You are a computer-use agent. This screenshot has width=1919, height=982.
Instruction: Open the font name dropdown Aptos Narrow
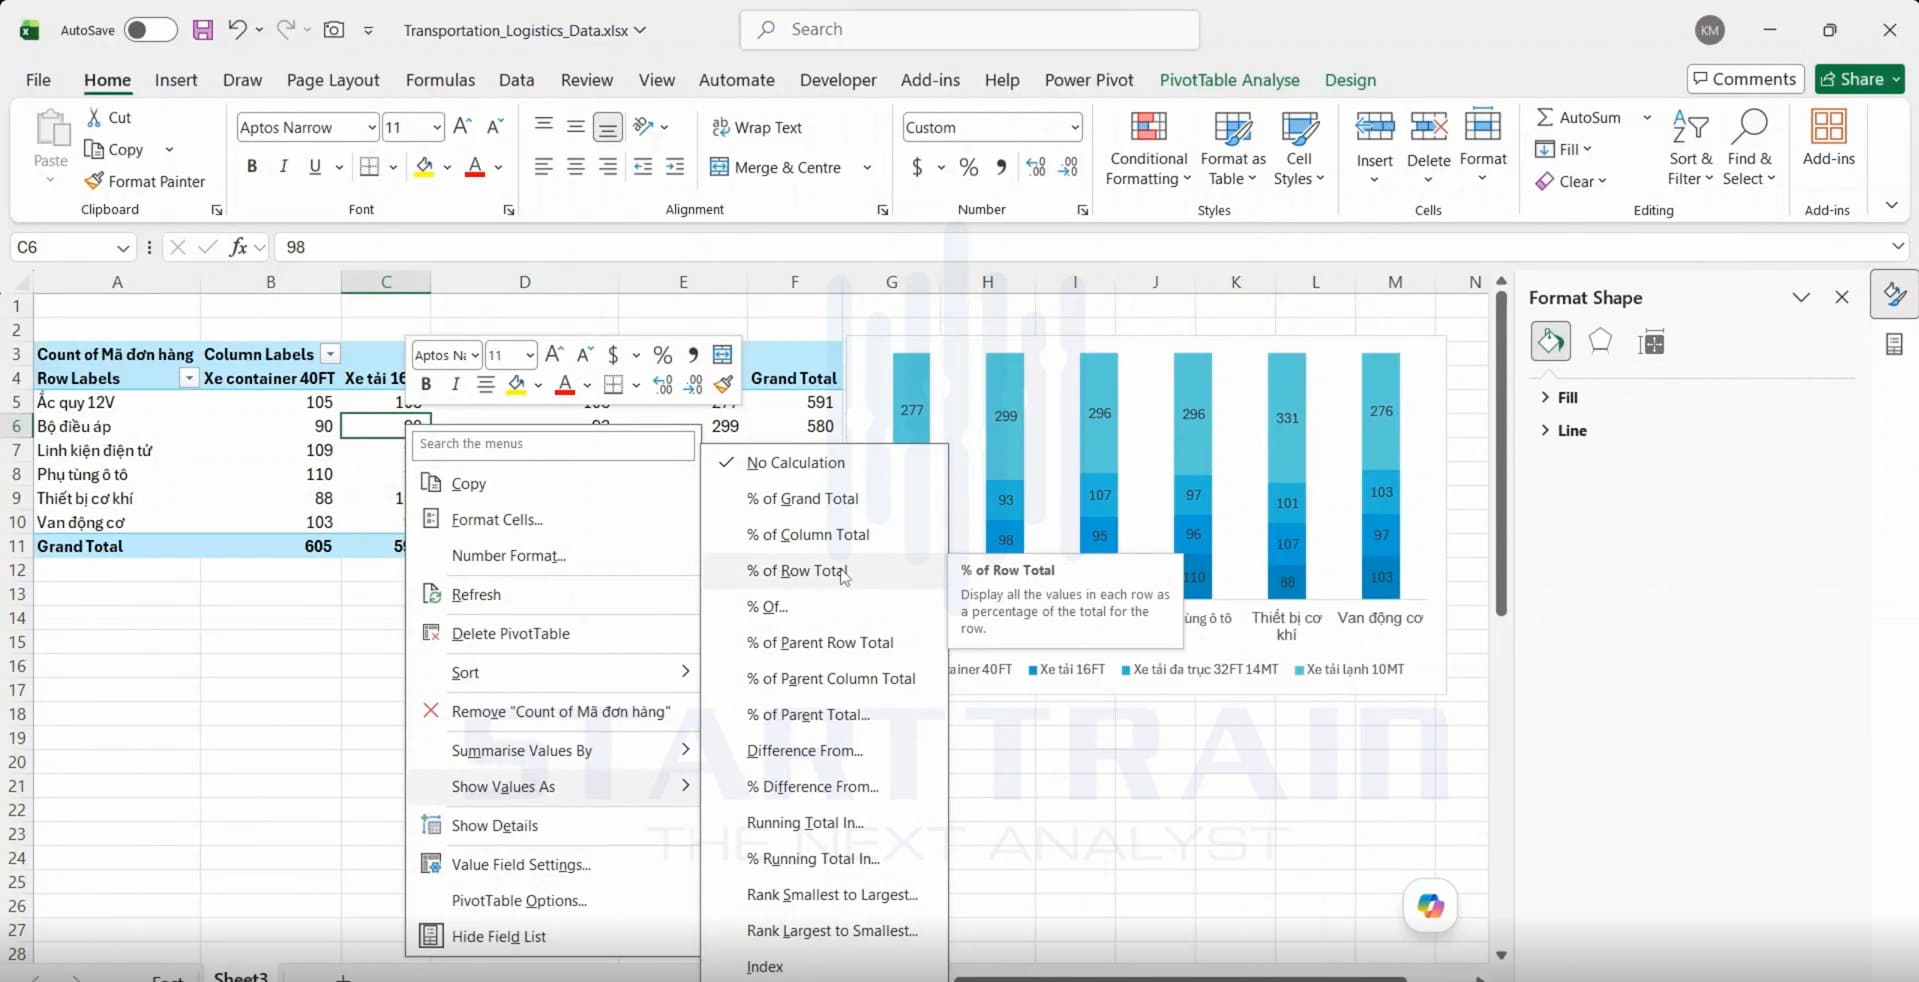coord(372,127)
